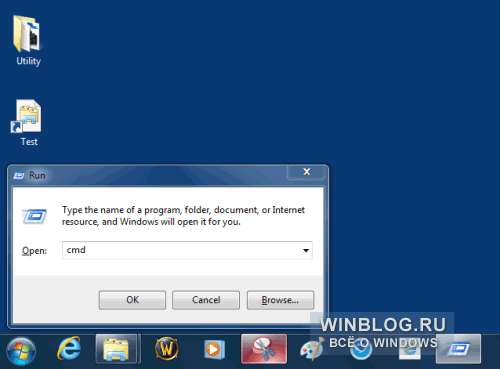The image size is (500, 369).
Task: Open Paint from the taskbar
Action: 312,349
